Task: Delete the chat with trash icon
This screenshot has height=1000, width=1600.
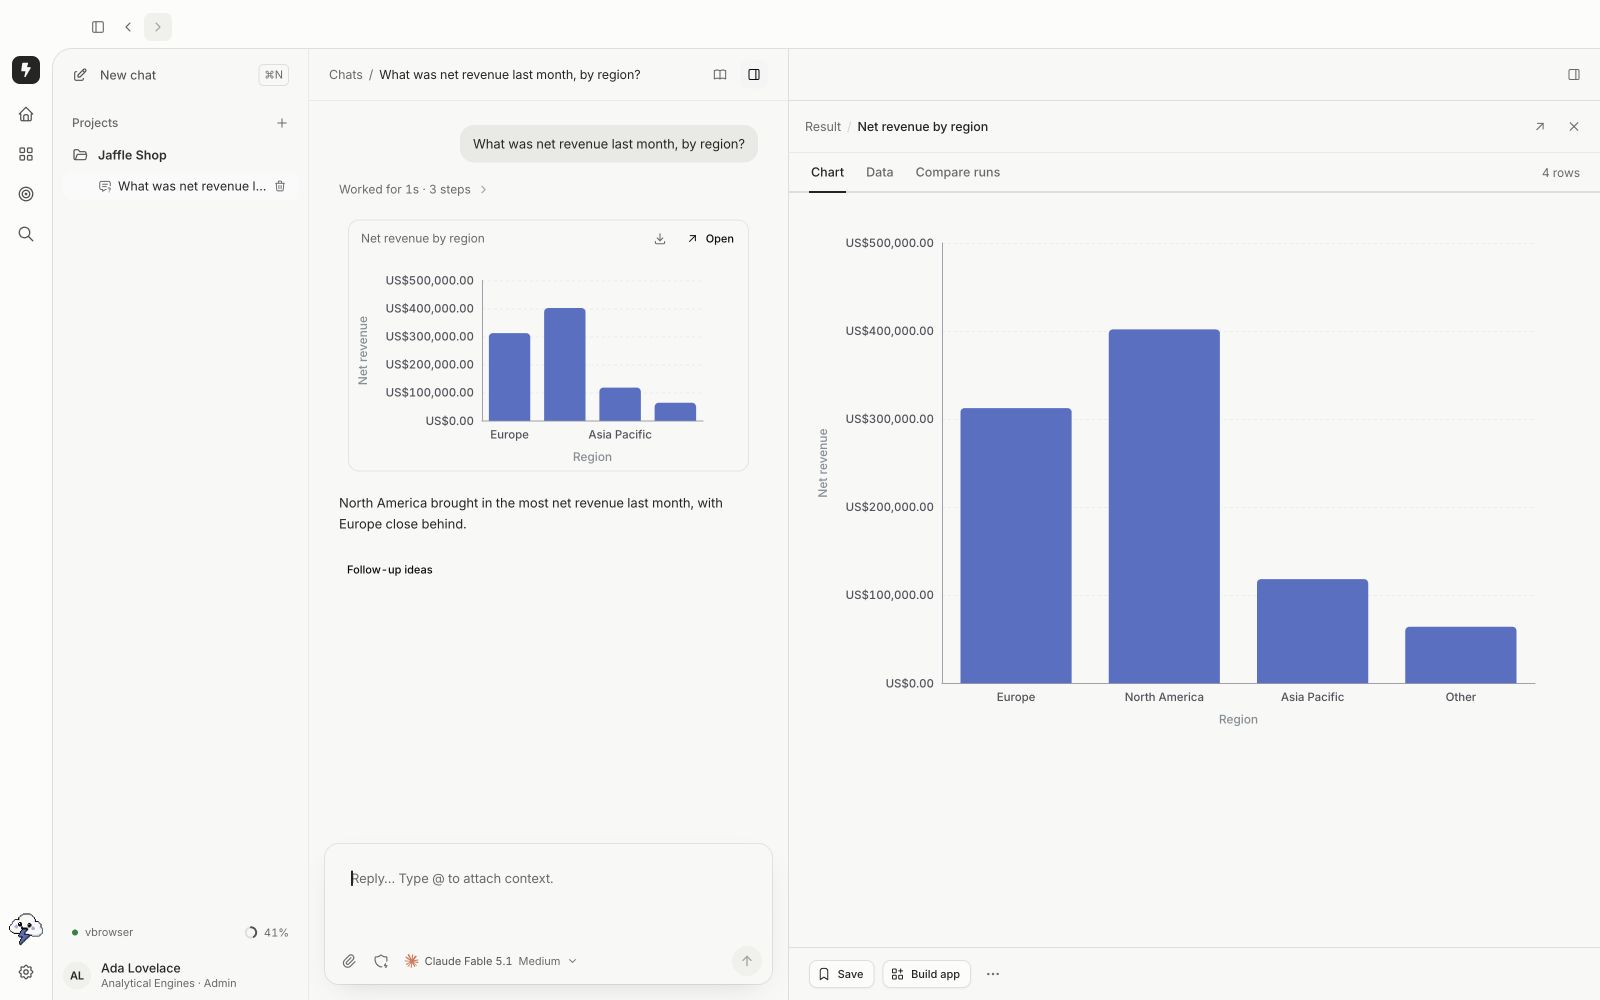Action: [x=280, y=186]
